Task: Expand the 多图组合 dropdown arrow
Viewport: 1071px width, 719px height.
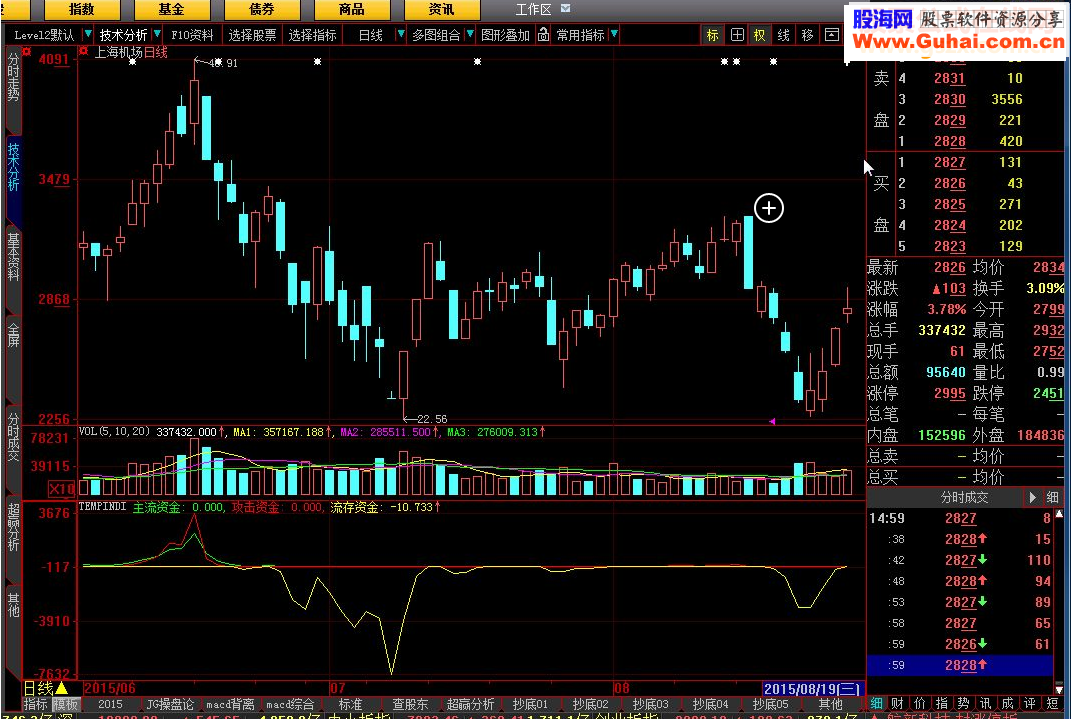Action: click(470, 34)
